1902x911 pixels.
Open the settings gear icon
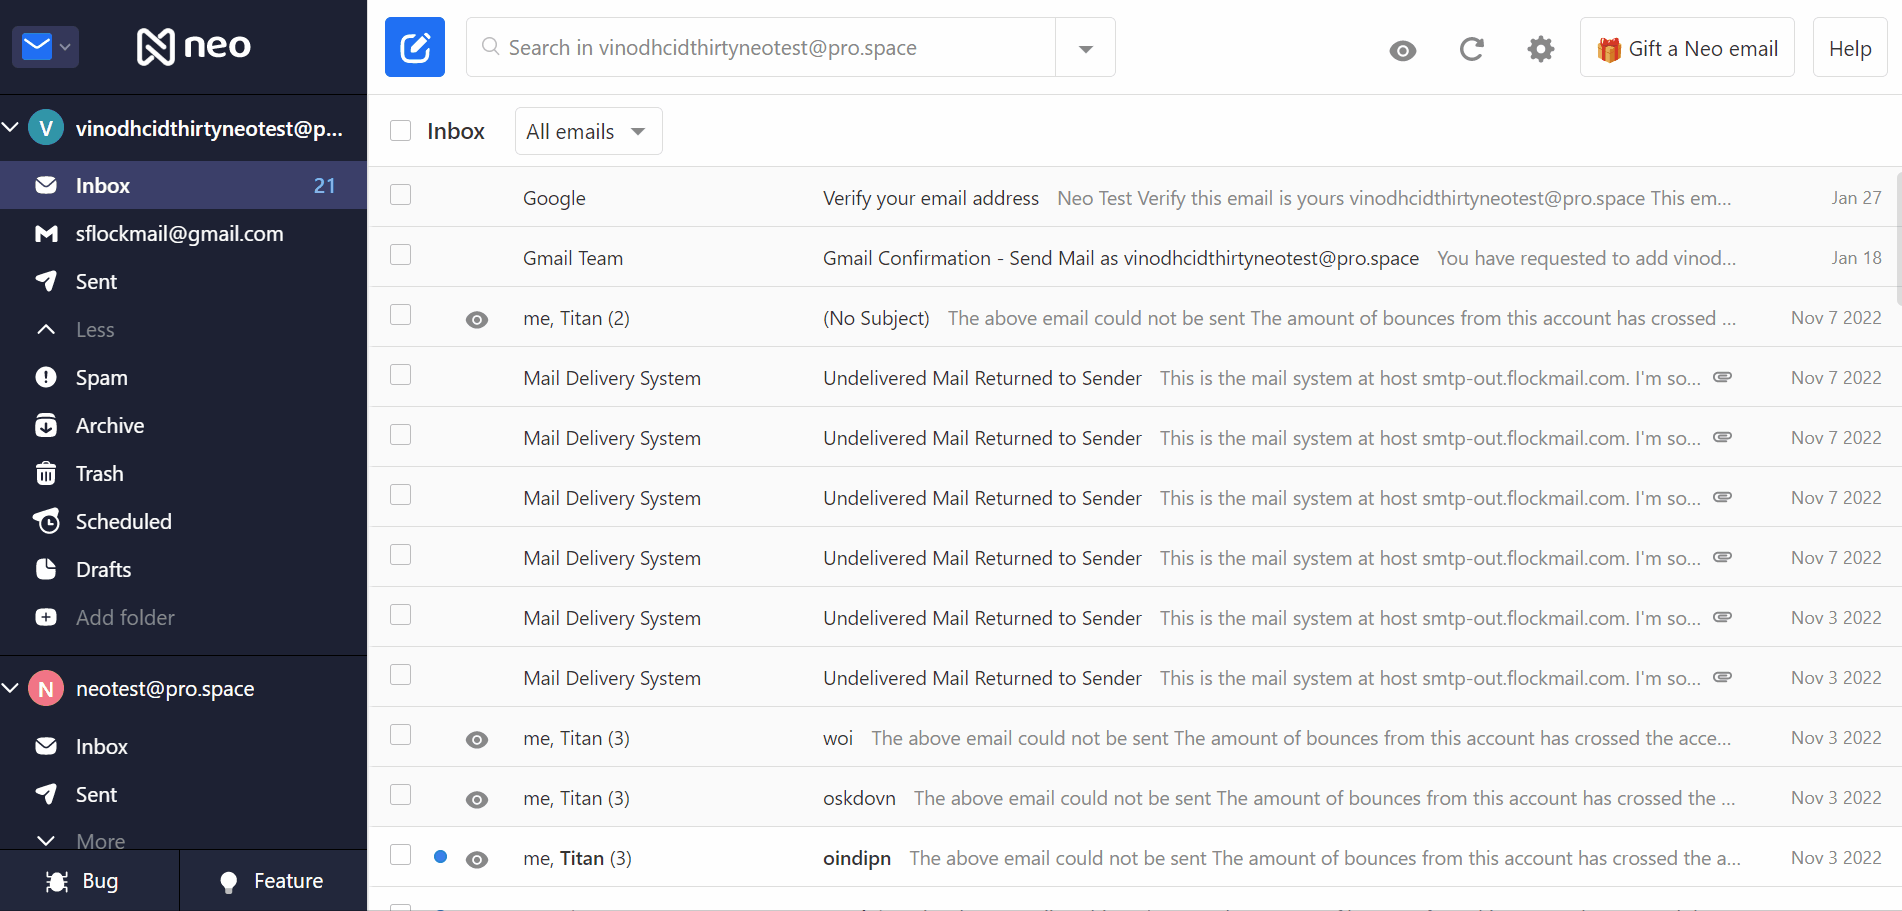tap(1540, 48)
